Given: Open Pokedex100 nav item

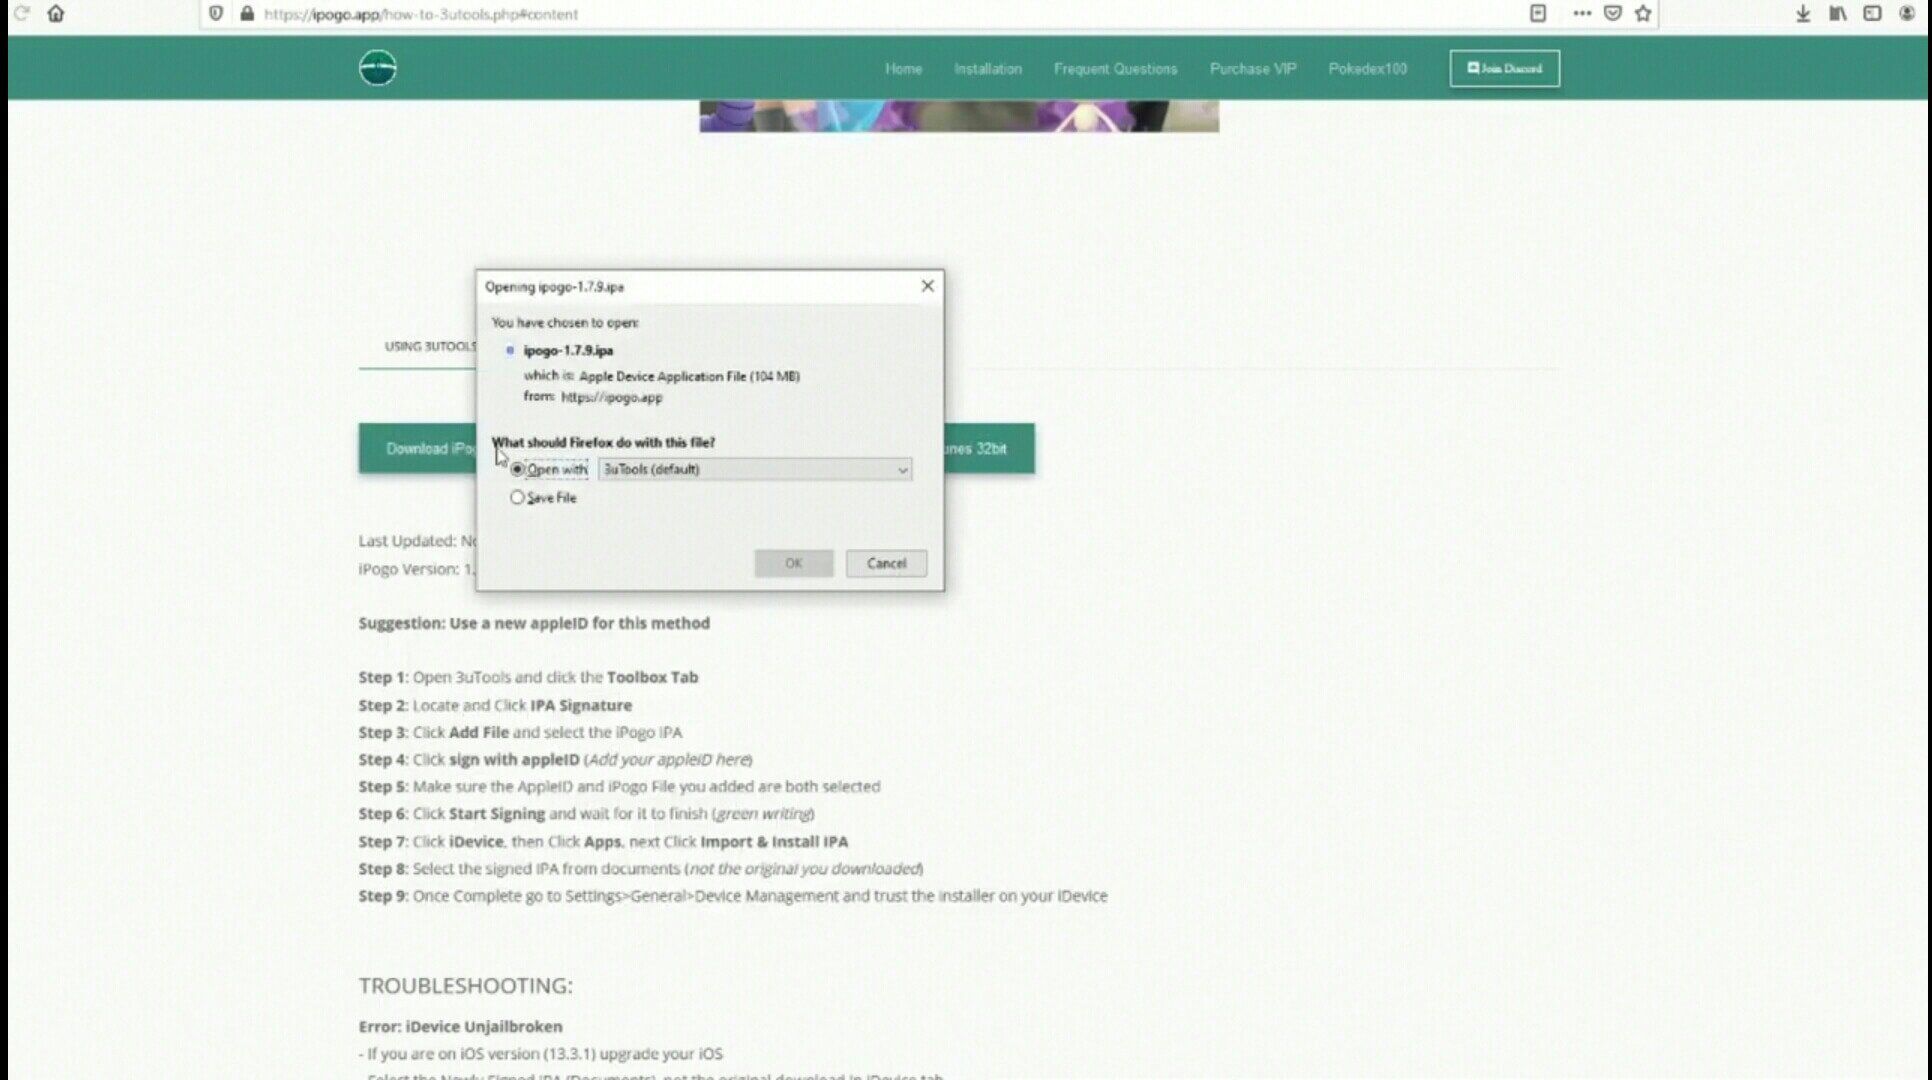Looking at the screenshot, I should tap(1367, 69).
